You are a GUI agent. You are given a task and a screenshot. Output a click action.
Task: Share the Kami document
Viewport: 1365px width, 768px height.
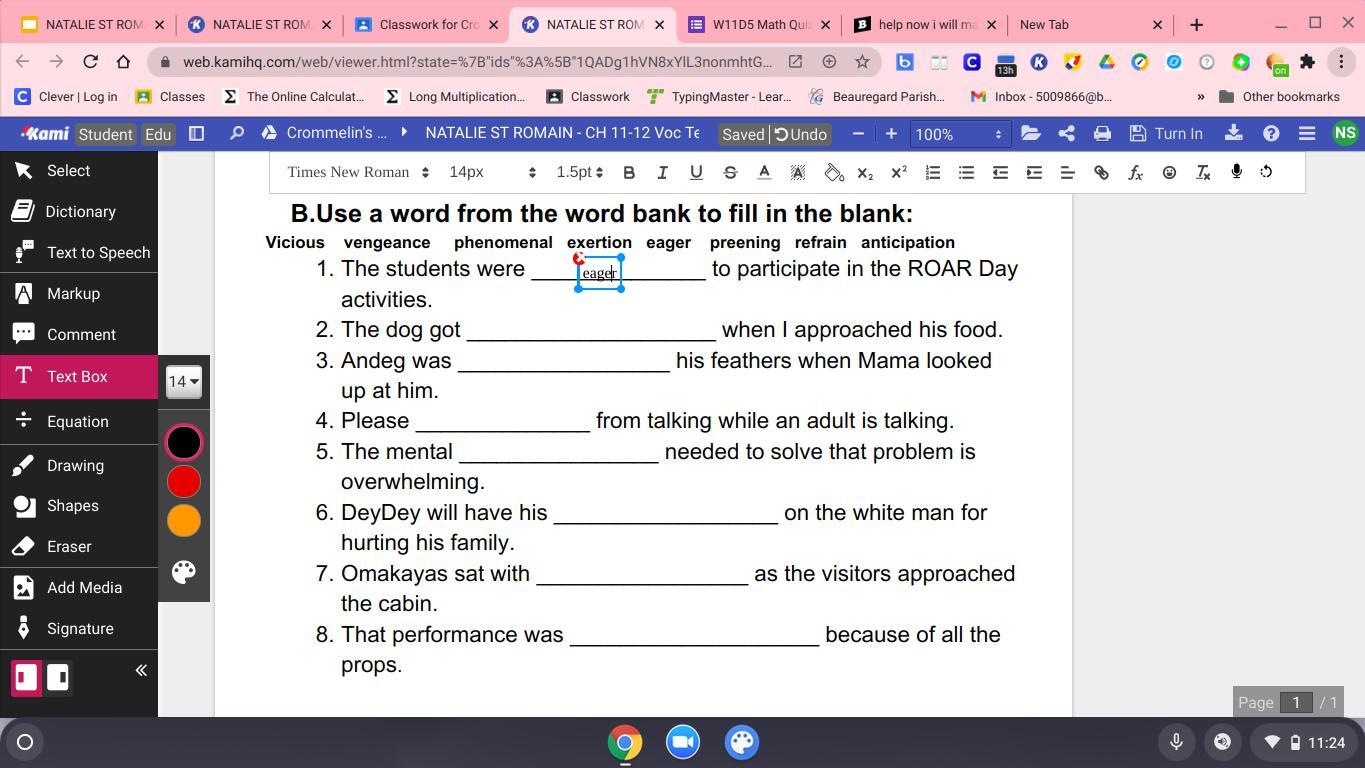click(1067, 133)
